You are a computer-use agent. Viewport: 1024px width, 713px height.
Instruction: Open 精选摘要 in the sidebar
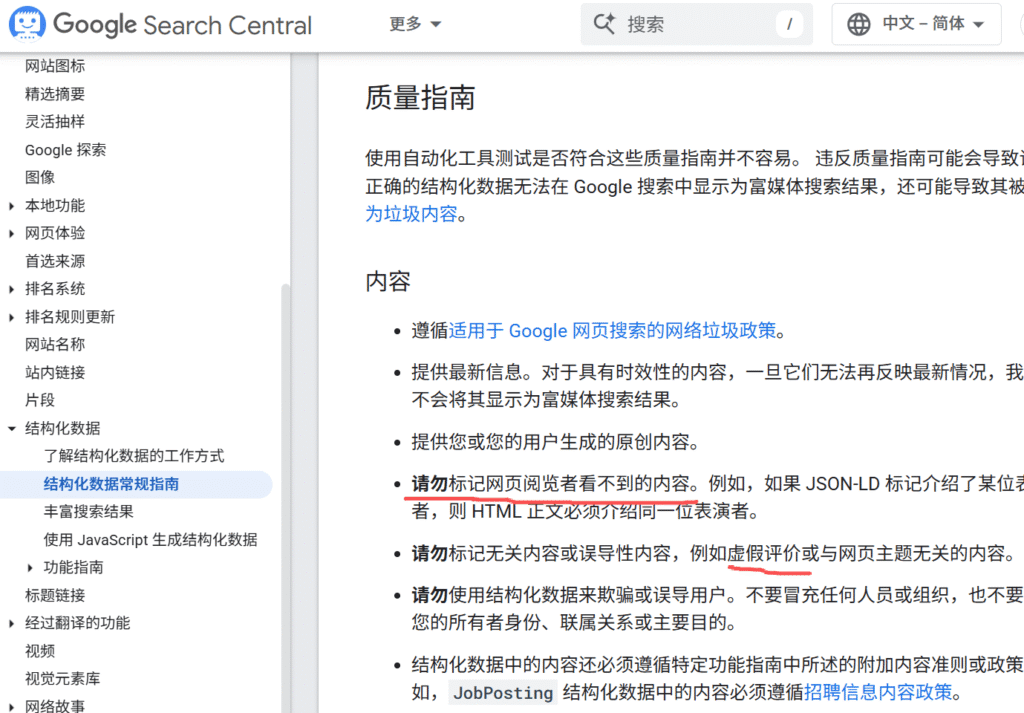point(55,94)
